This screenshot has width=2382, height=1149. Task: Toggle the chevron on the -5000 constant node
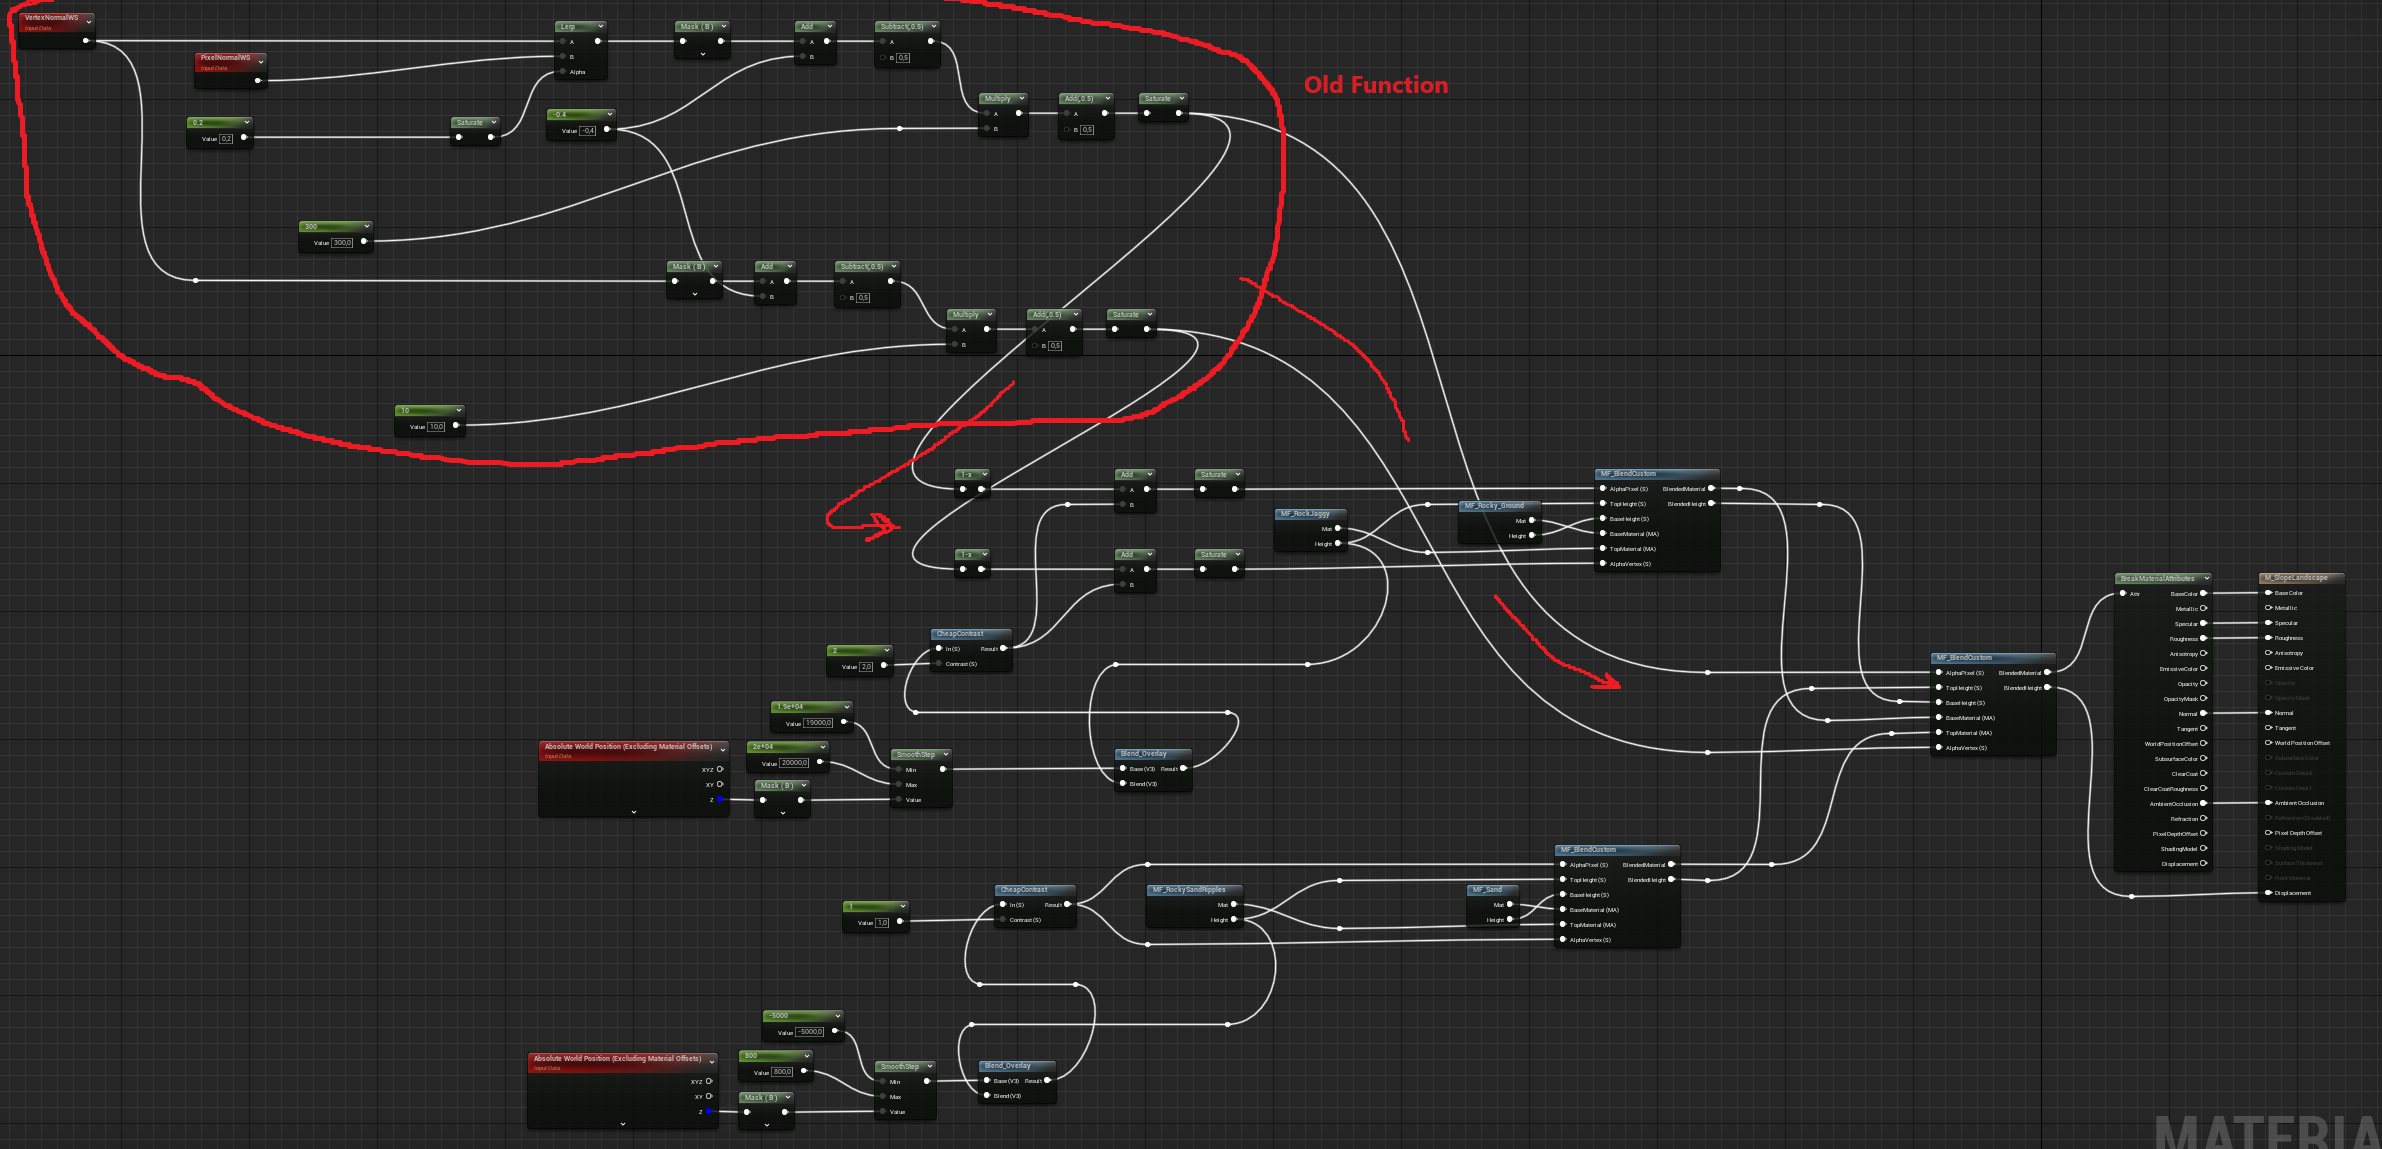coord(837,1015)
